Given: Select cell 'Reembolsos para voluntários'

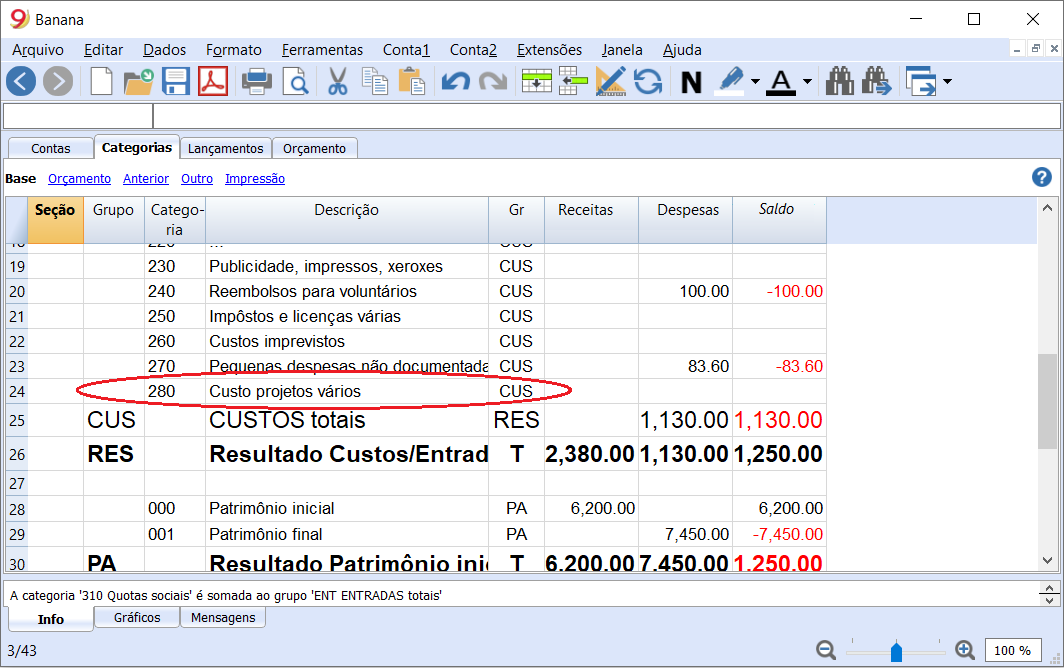Looking at the screenshot, I should tap(347, 291).
